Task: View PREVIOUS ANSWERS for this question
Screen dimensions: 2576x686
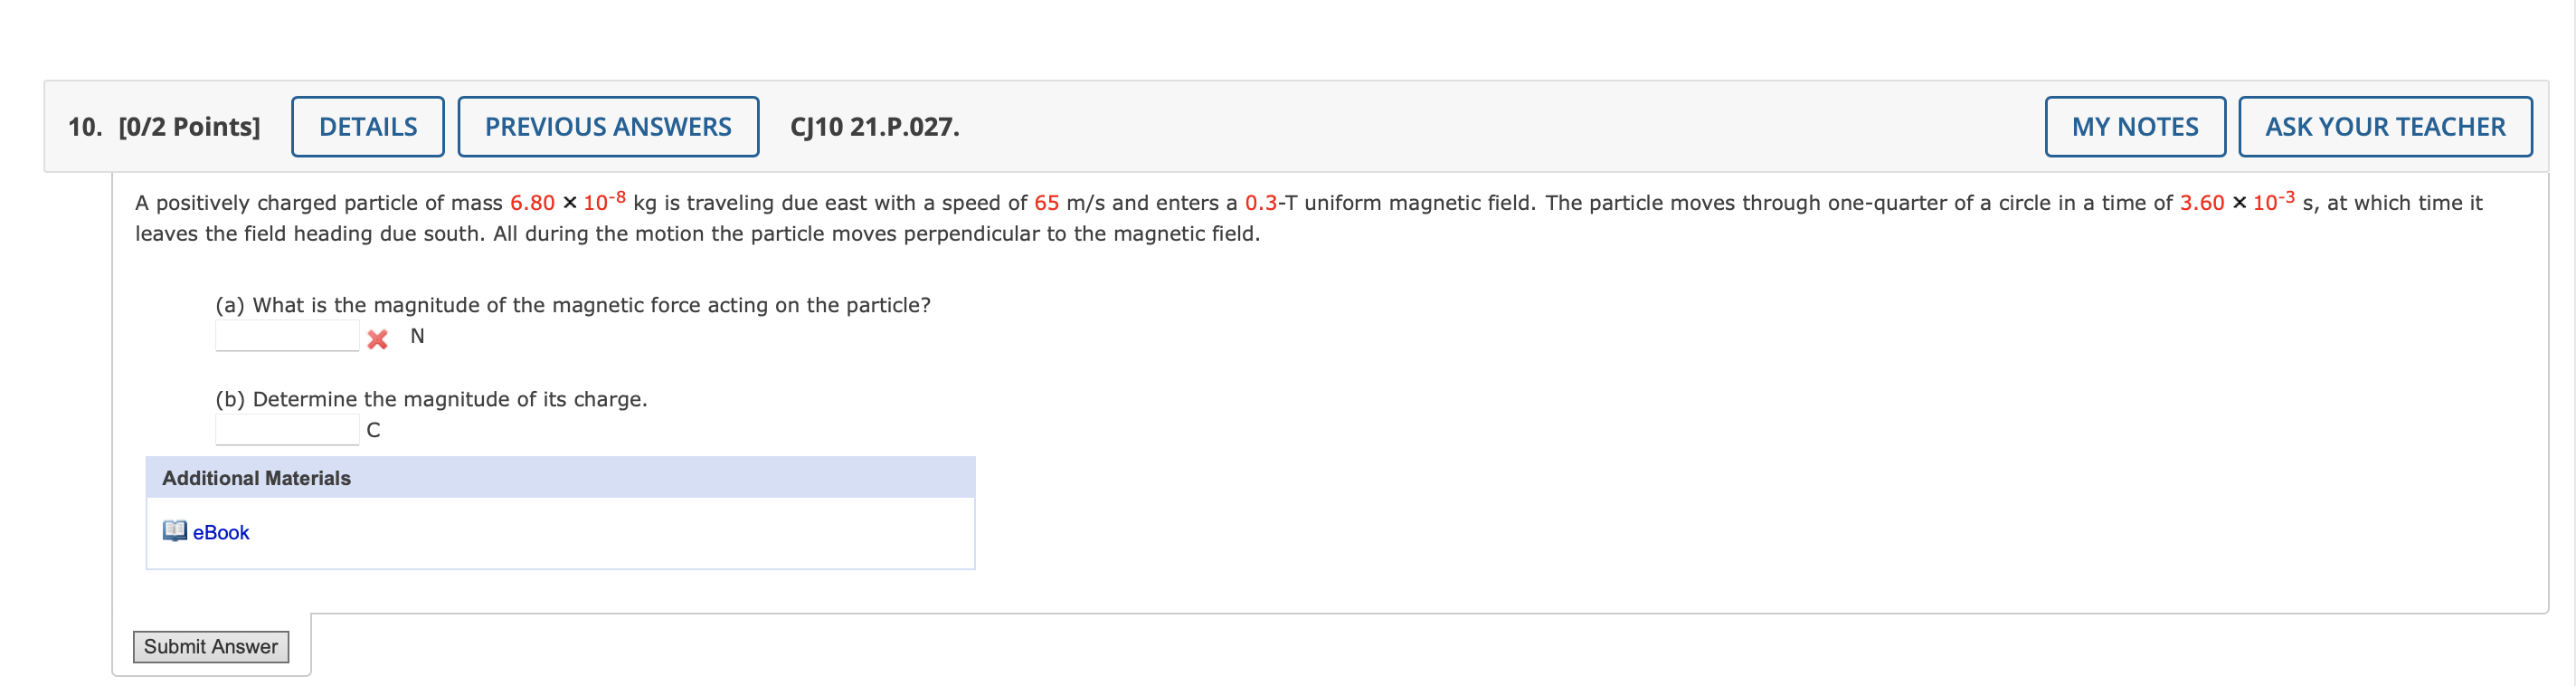Action: click(607, 126)
